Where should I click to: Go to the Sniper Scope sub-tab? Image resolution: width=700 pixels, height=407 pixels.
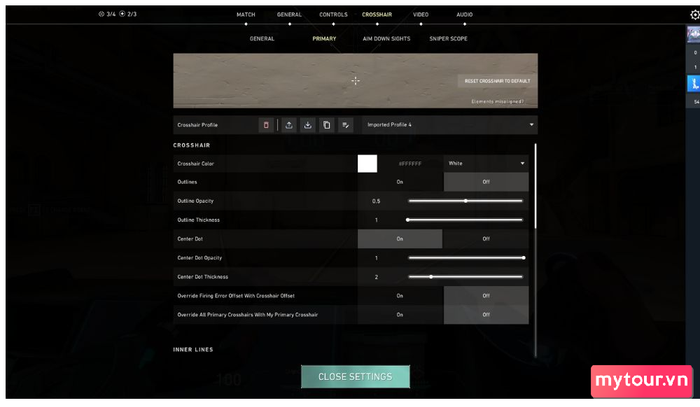446,39
